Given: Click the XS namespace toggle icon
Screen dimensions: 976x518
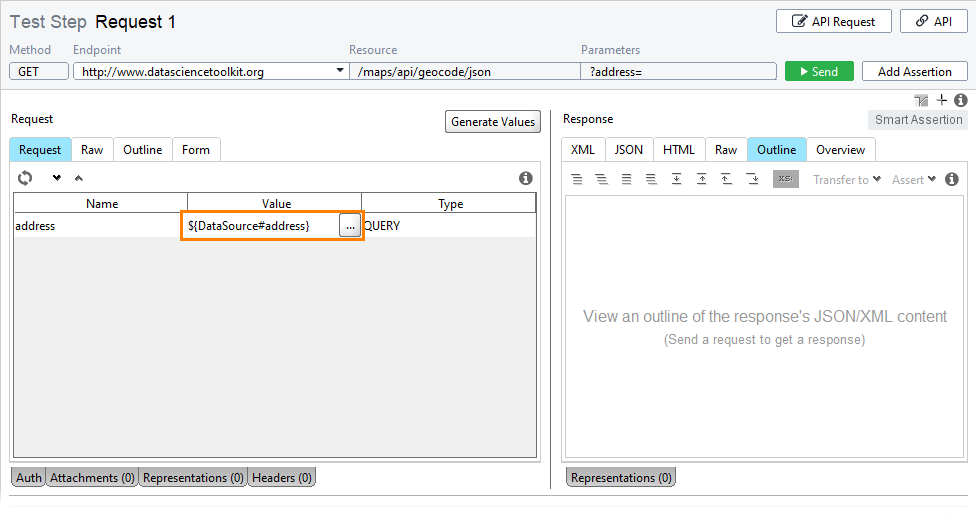Looking at the screenshot, I should coord(786,179).
